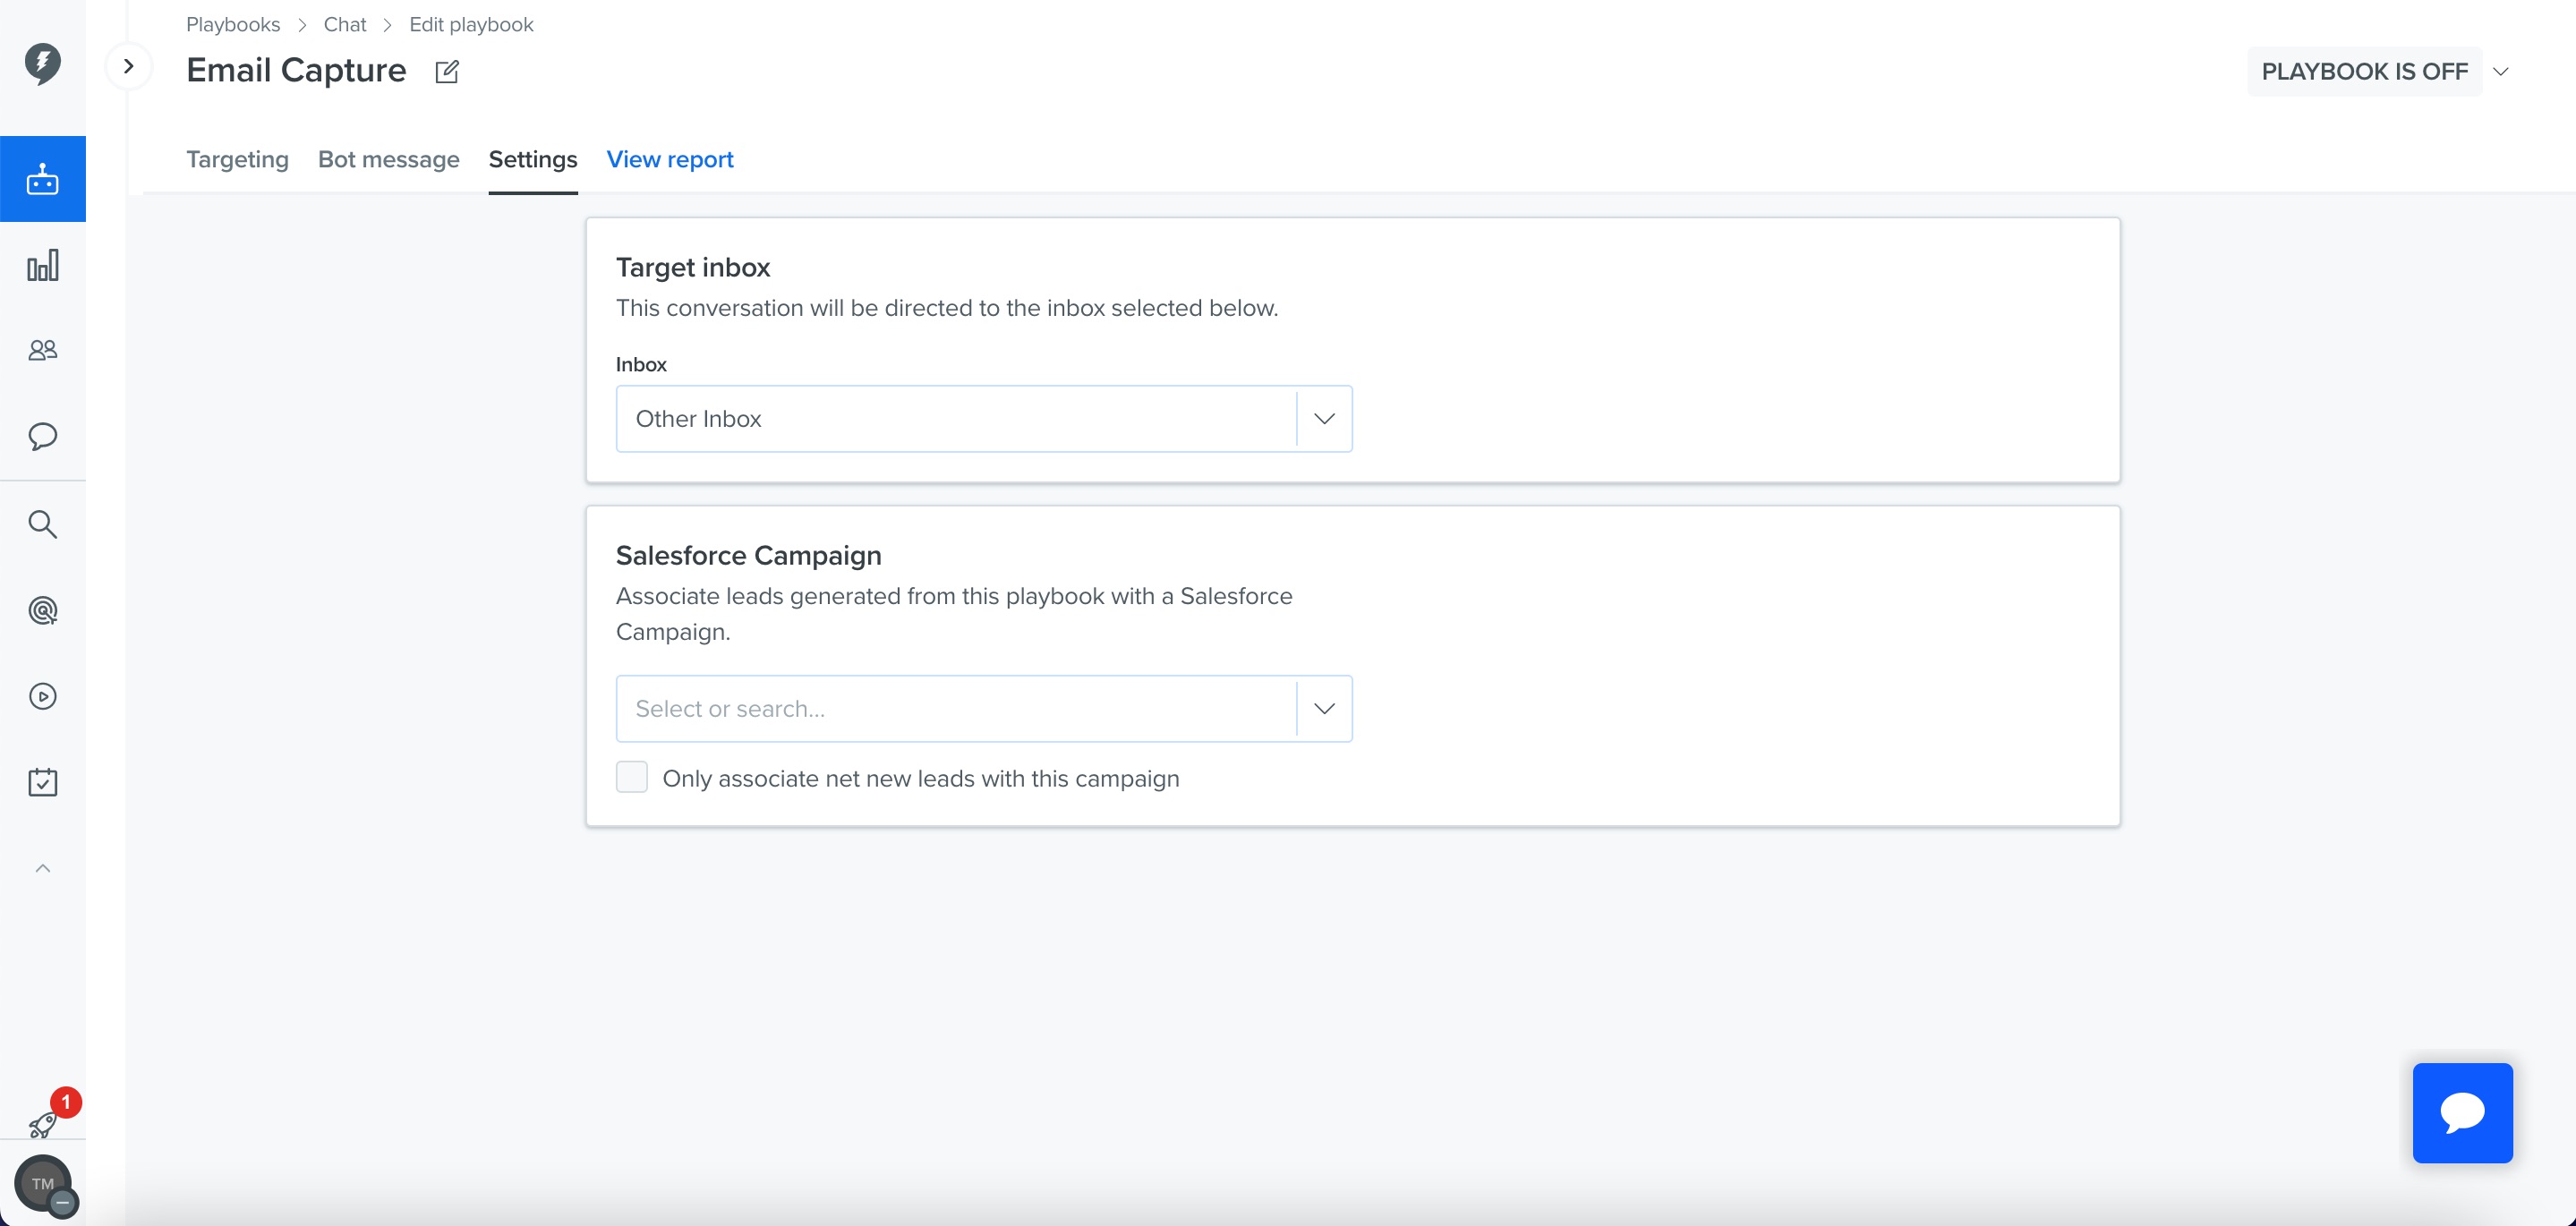
Task: Click the search magnifier icon in sidebar
Action: [42, 524]
